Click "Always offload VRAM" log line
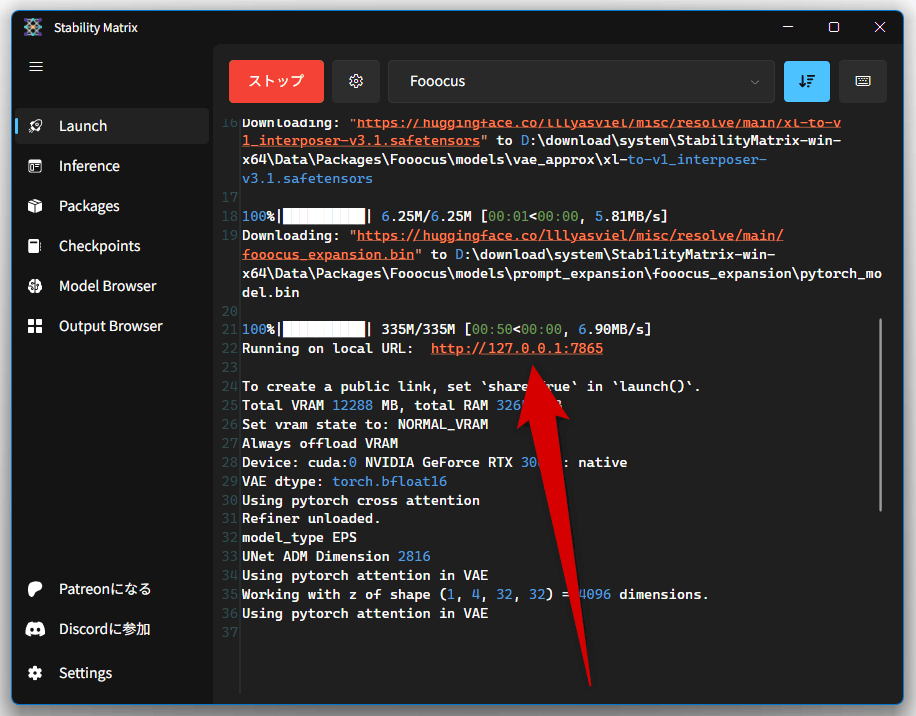This screenshot has width=916, height=716. [x=320, y=444]
